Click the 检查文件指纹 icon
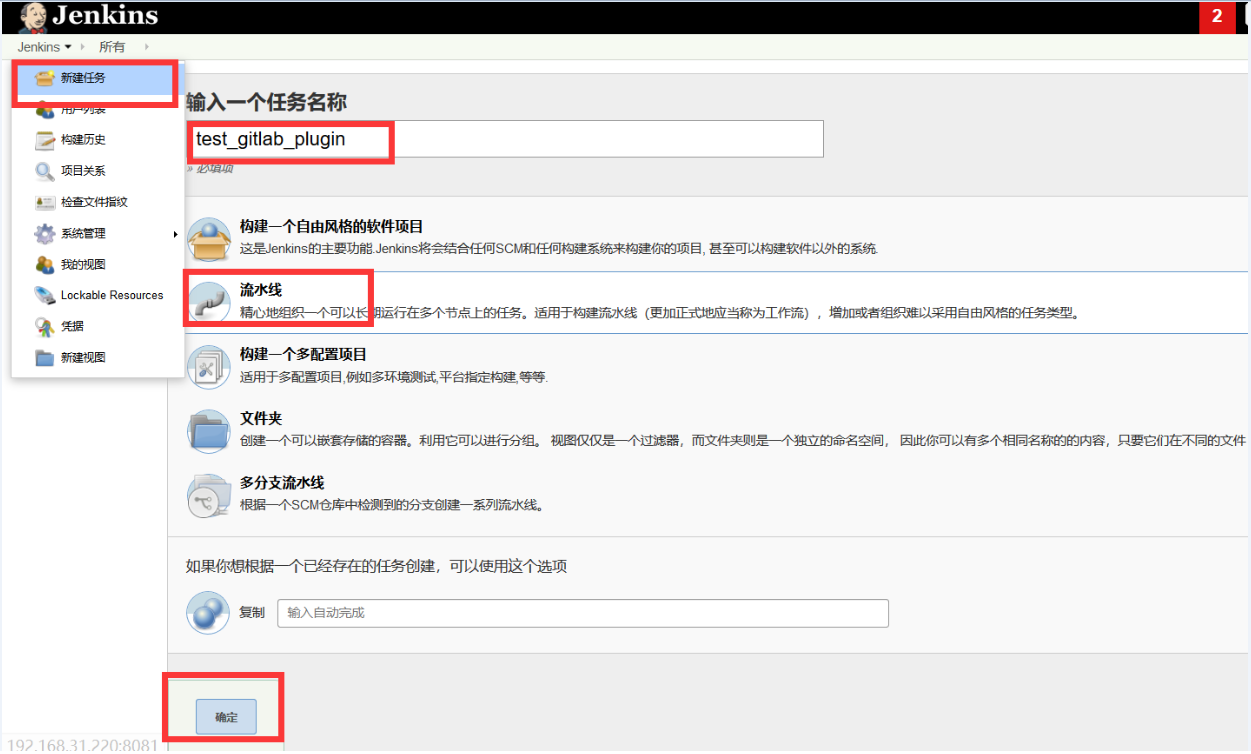Screen dimensions: 1251x754 (44, 202)
